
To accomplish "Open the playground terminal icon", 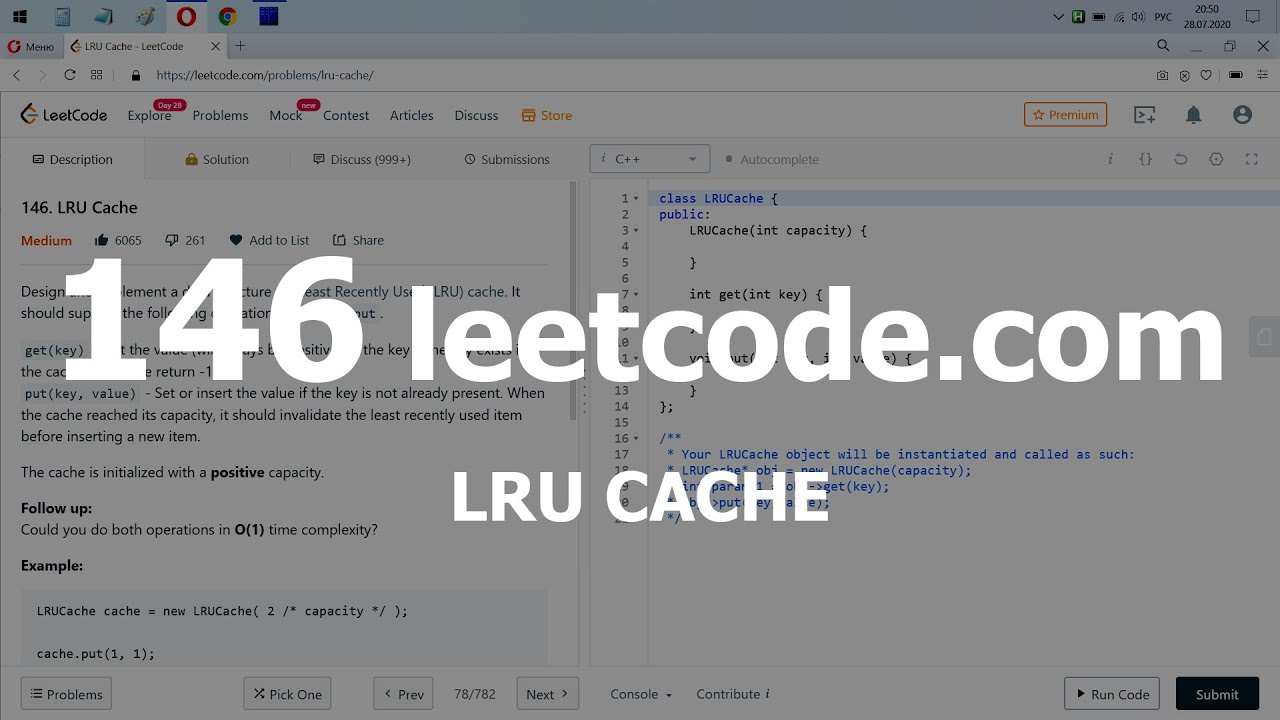I will tap(1144, 115).
